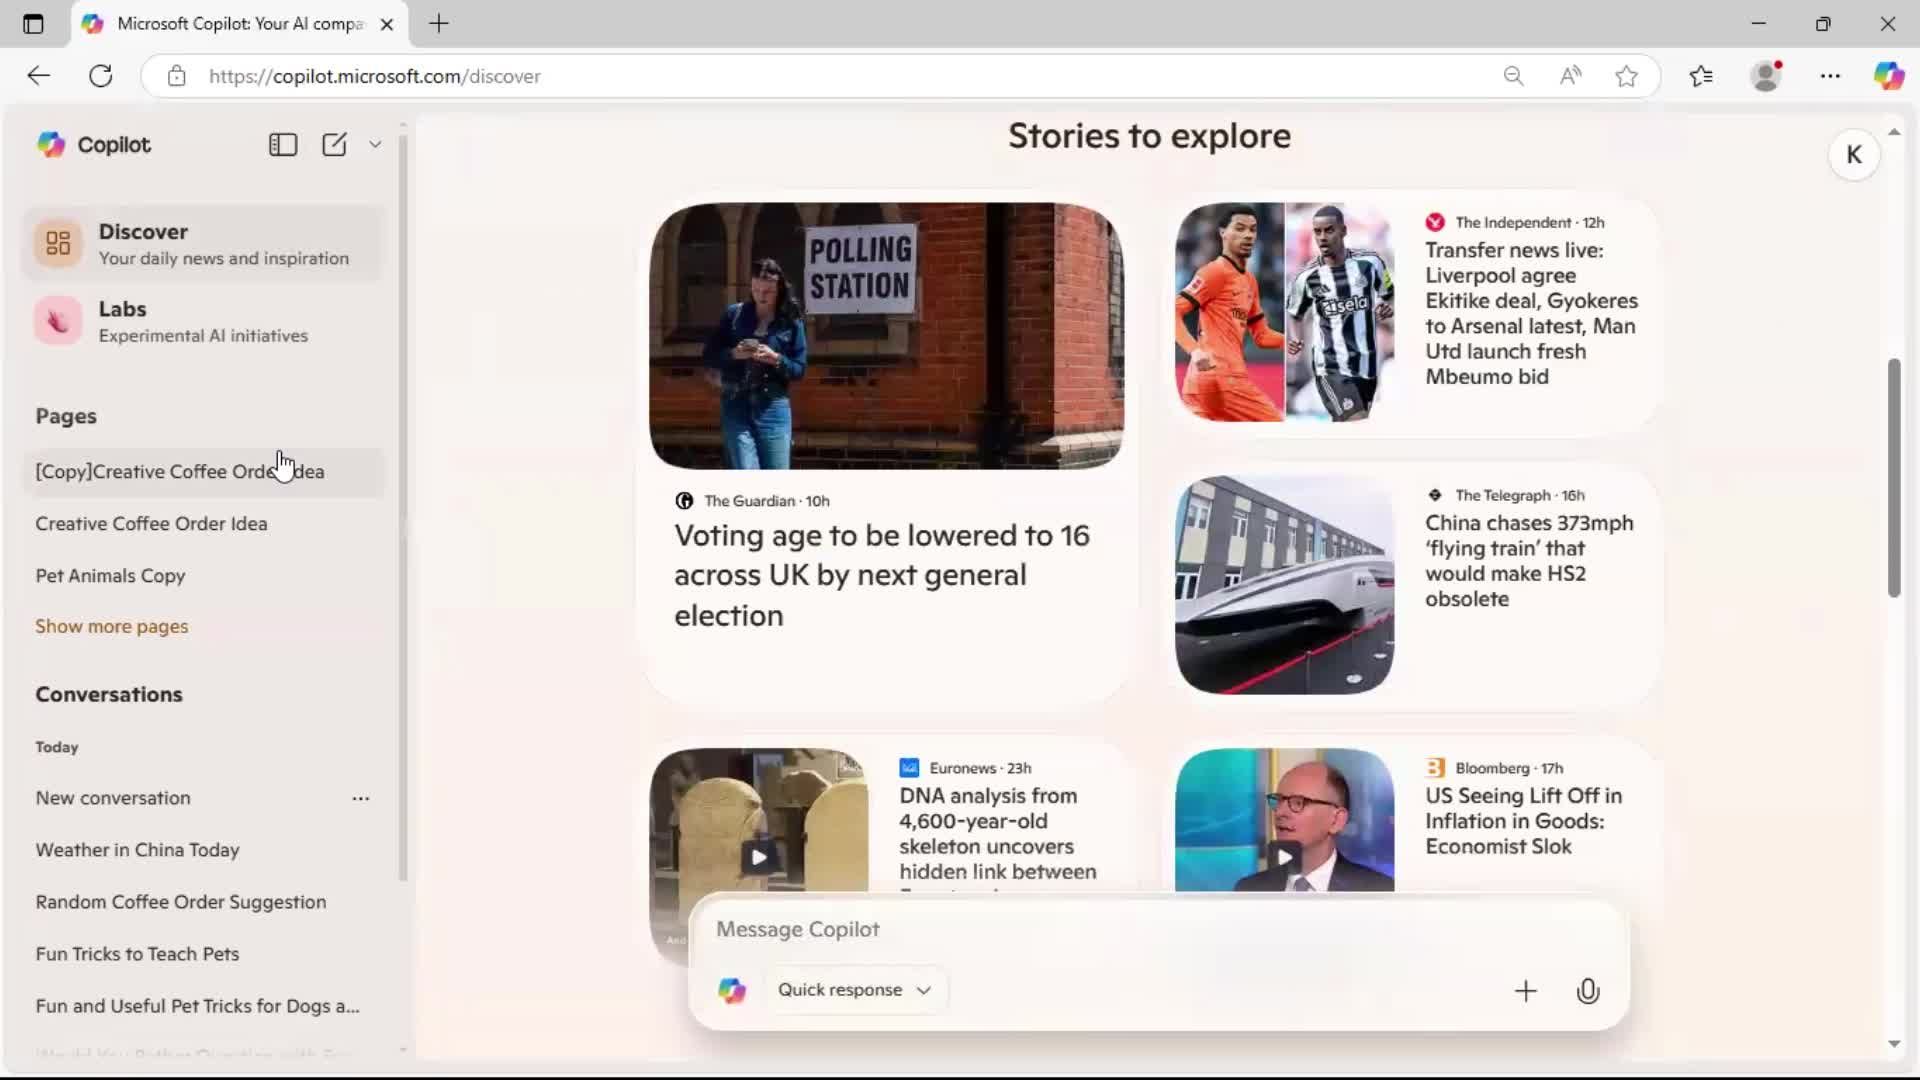
Task: Open Random Coffee Order Suggestion conversation
Action: [x=181, y=902]
